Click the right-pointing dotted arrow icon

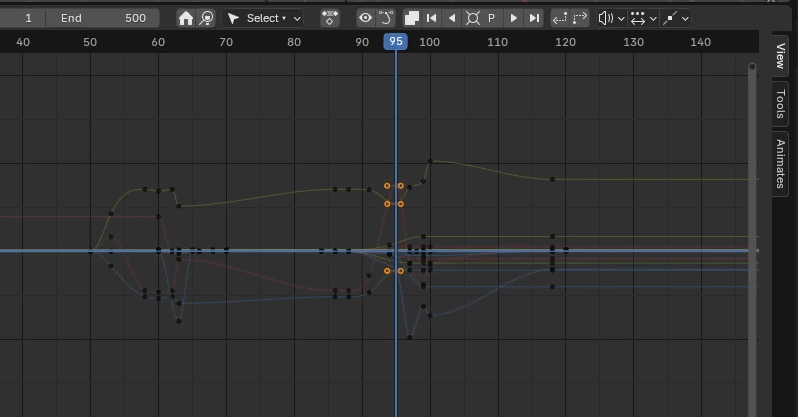582,18
